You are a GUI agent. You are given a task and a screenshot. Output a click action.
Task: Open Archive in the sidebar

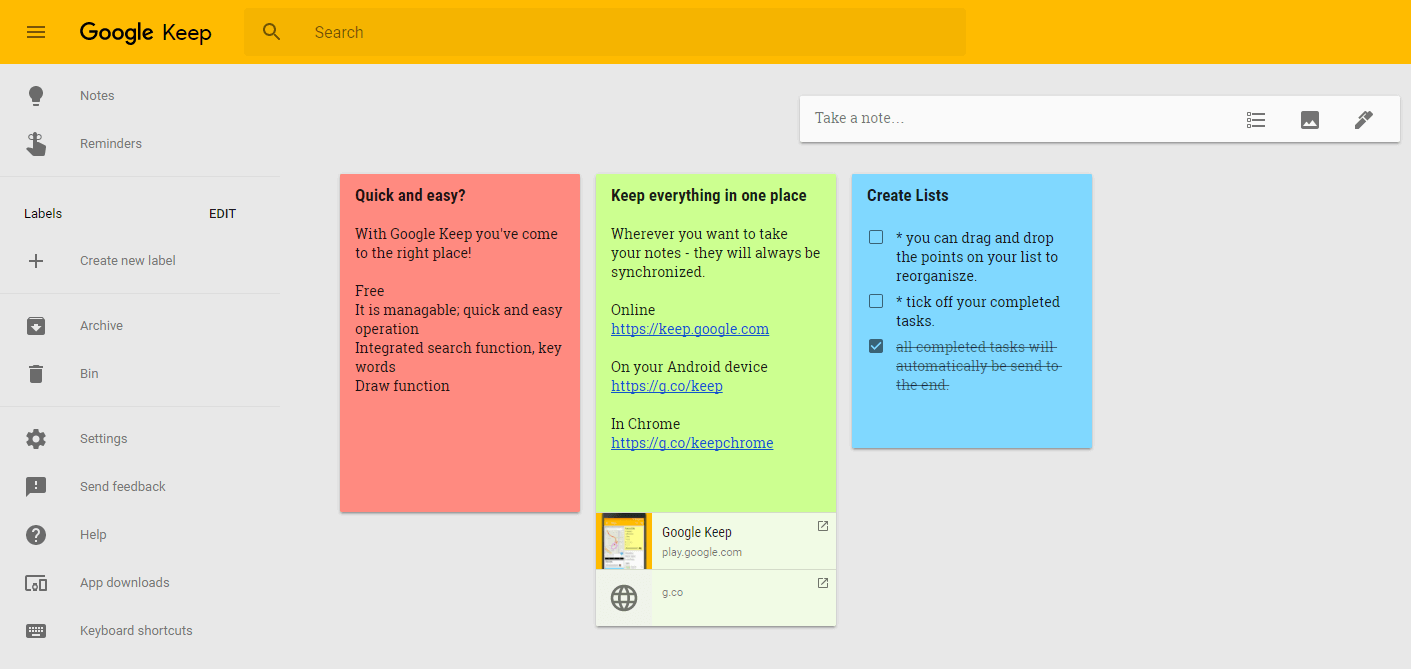point(140,326)
